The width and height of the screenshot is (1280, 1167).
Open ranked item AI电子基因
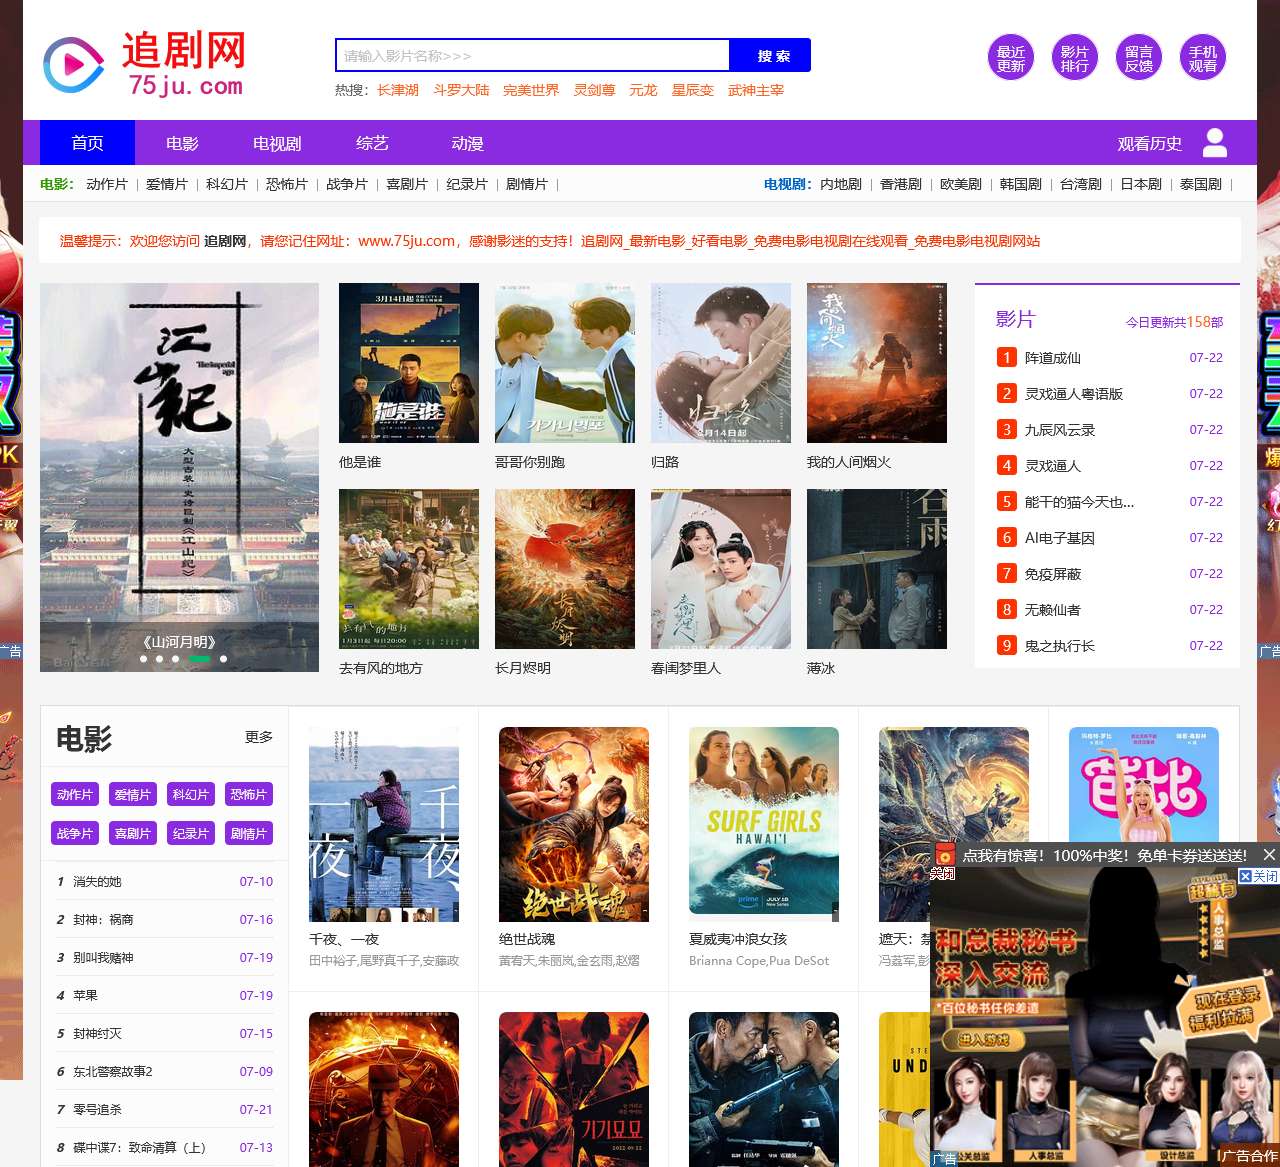1060,538
